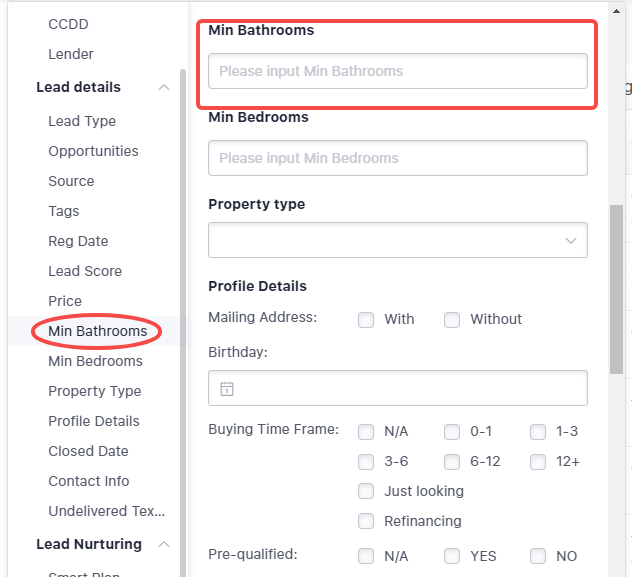
Task: Collapse the Lead details section chevron
Action: click(x=164, y=87)
